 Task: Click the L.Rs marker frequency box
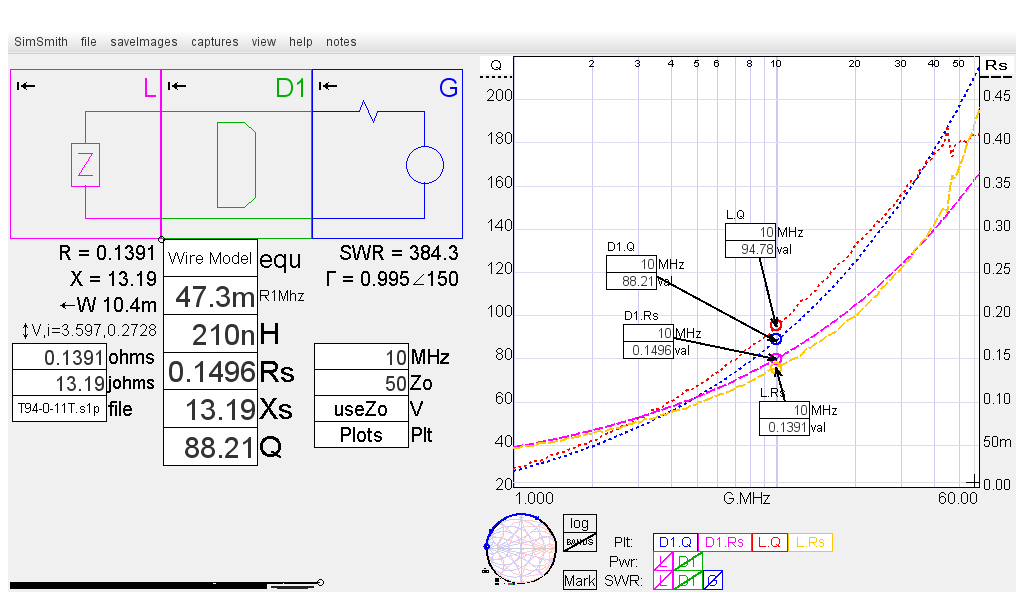(x=784, y=410)
